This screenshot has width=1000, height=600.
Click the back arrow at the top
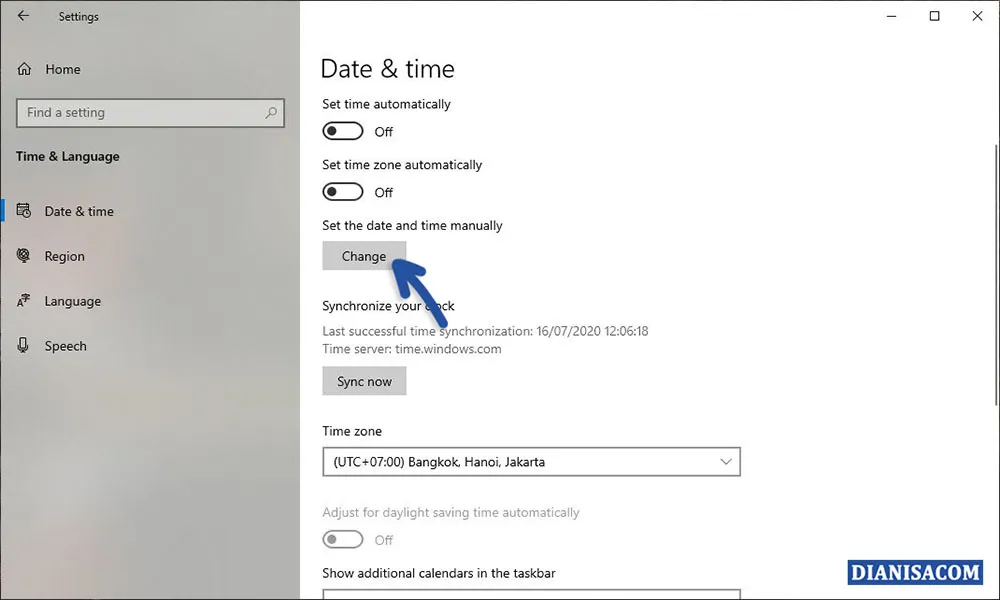[x=21, y=16]
